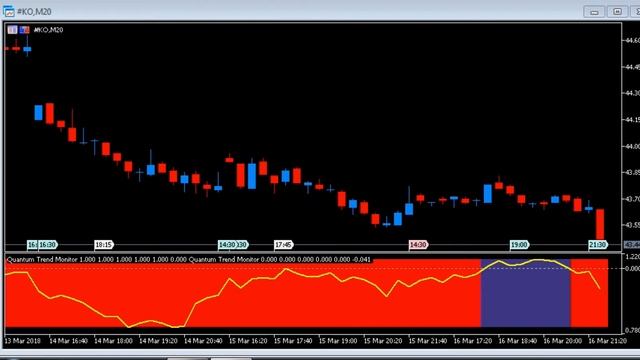Click the grey current price tag on price scale

[632, 245]
